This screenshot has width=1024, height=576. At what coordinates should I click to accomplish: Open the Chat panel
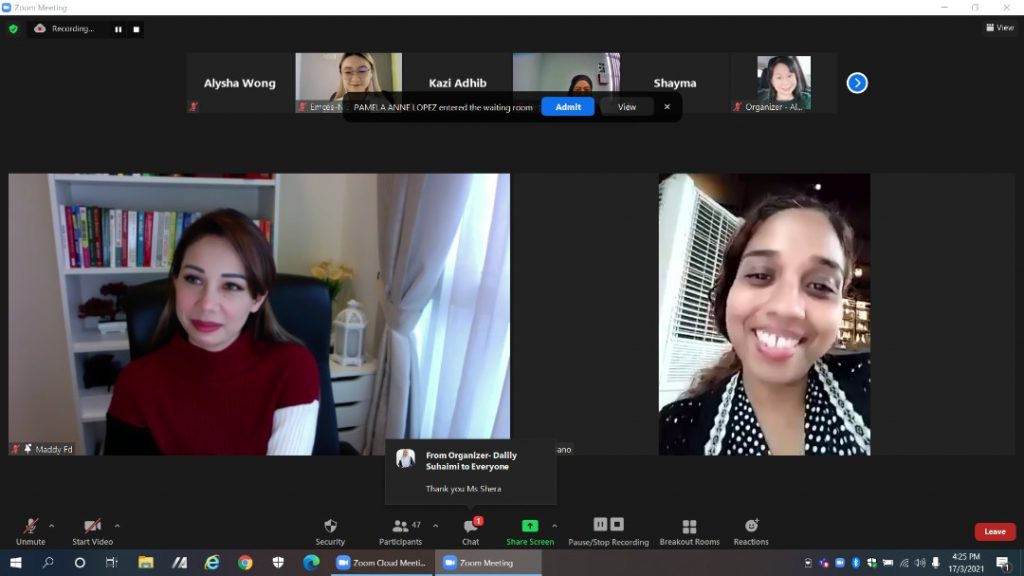point(471,532)
